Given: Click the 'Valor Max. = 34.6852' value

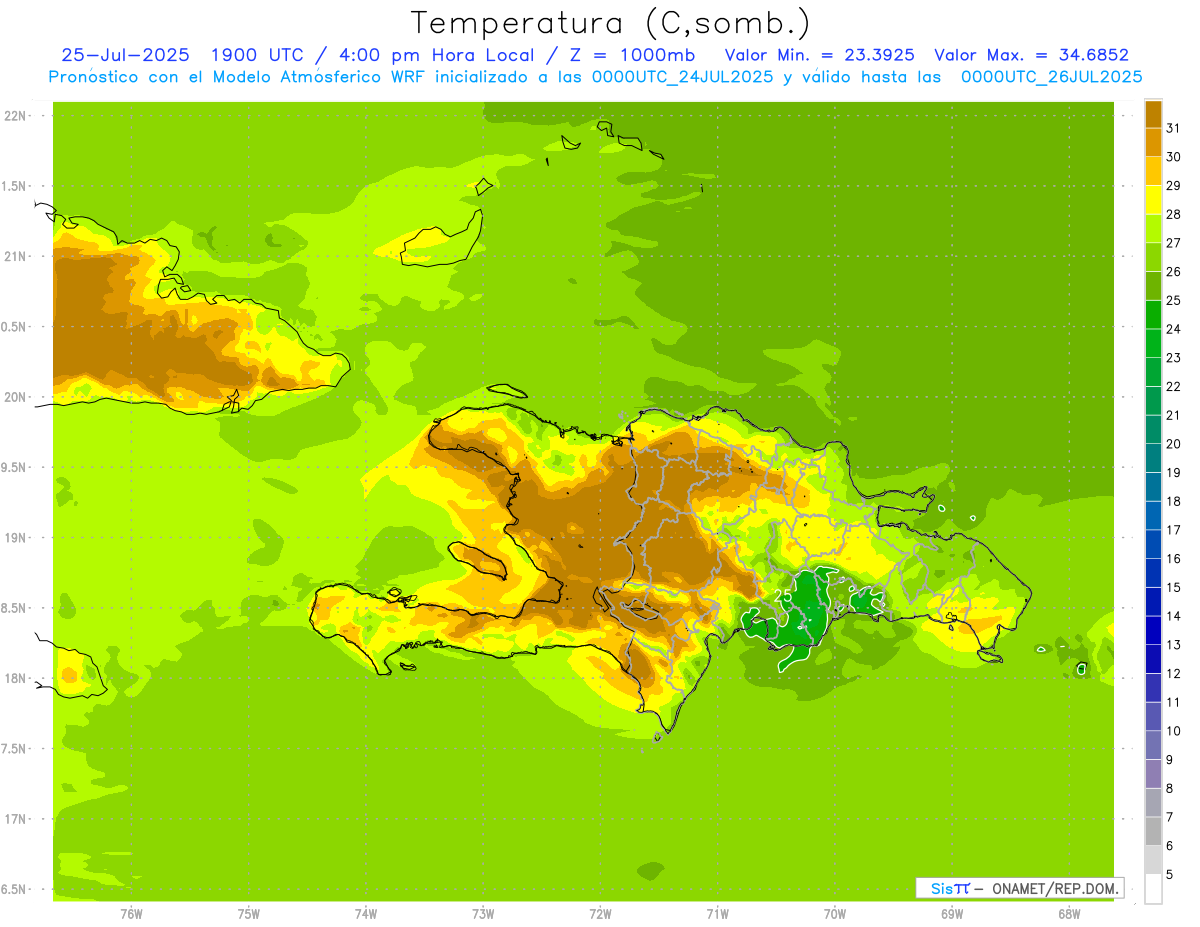Looking at the screenshot, I should [x=1030, y=55].
